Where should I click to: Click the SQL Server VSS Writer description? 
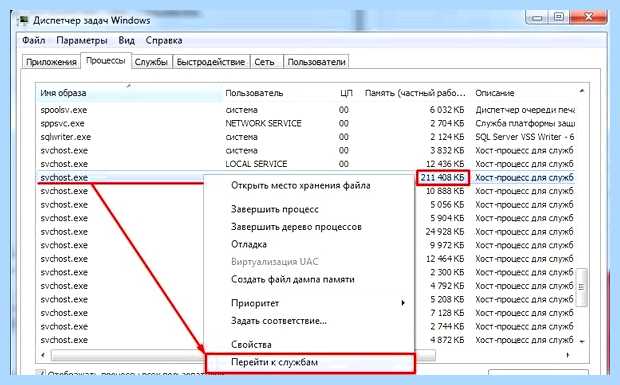click(525, 137)
